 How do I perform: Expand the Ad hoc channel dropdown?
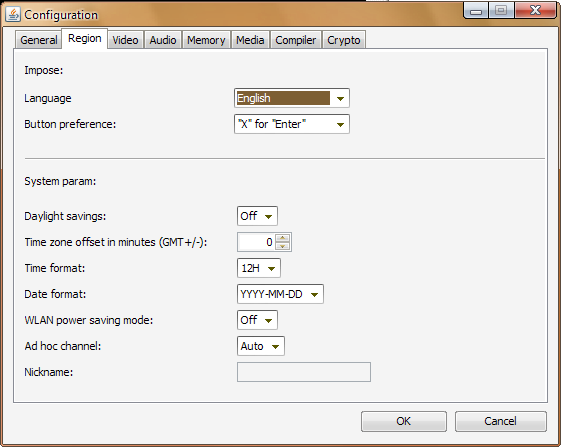[260, 346]
